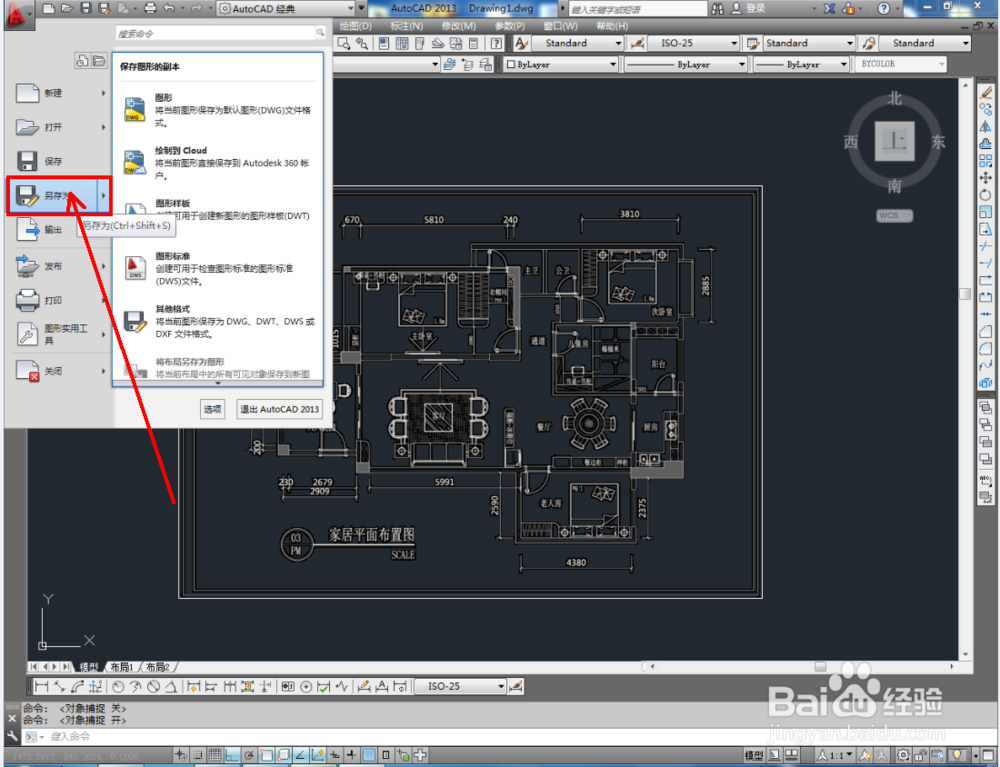Click the binoculars search icon
This screenshot has width=1000, height=767.
click(x=717, y=8)
